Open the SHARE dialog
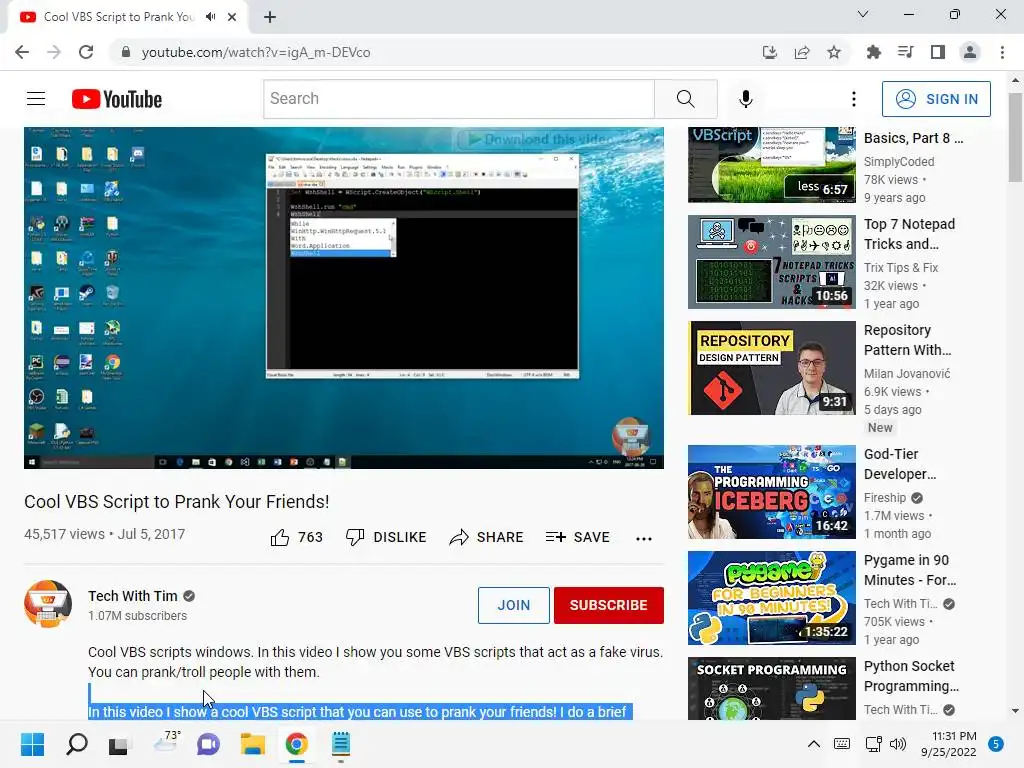The height and width of the screenshot is (768, 1024). pyautogui.click(x=487, y=537)
